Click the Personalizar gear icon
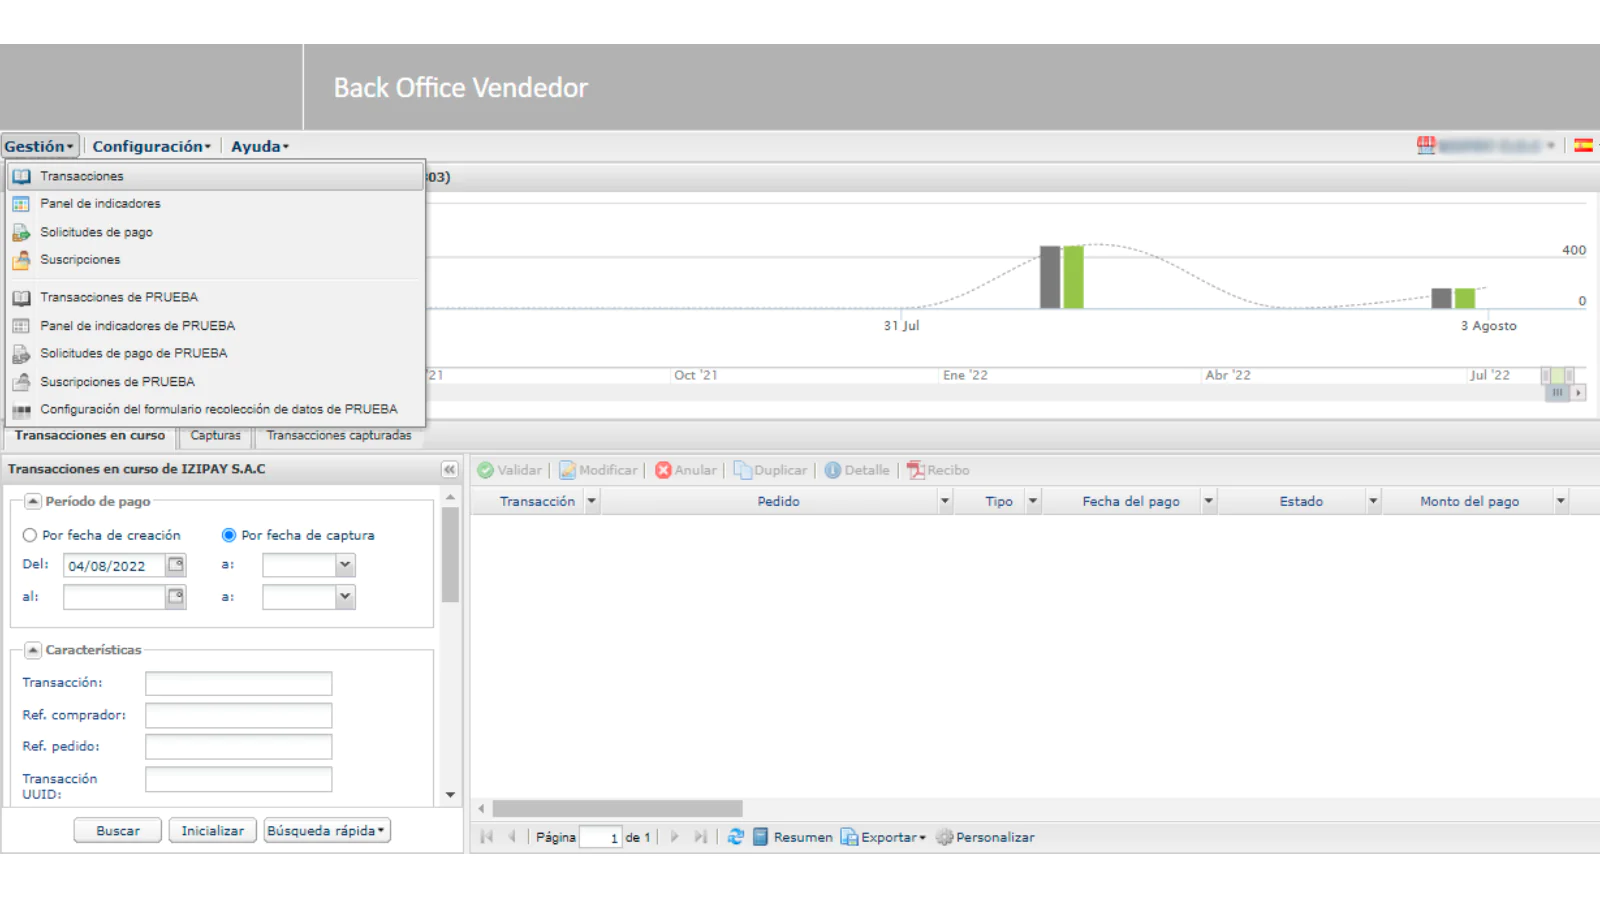Image resolution: width=1600 pixels, height=900 pixels. pos(944,837)
